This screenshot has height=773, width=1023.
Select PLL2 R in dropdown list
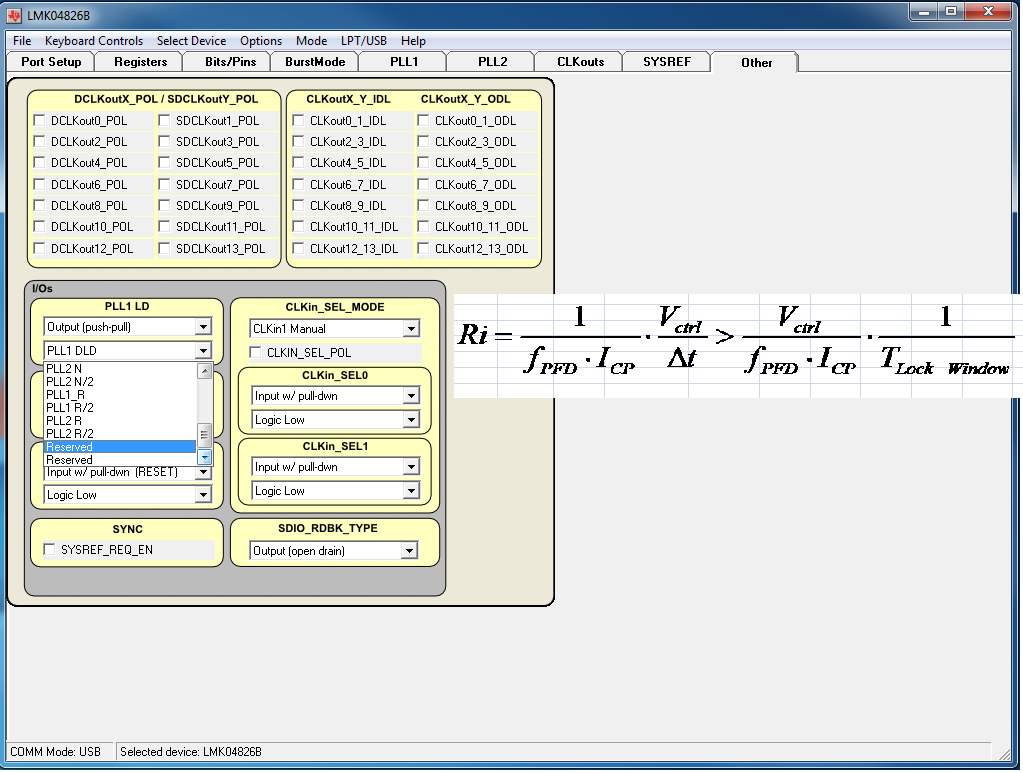pos(120,421)
